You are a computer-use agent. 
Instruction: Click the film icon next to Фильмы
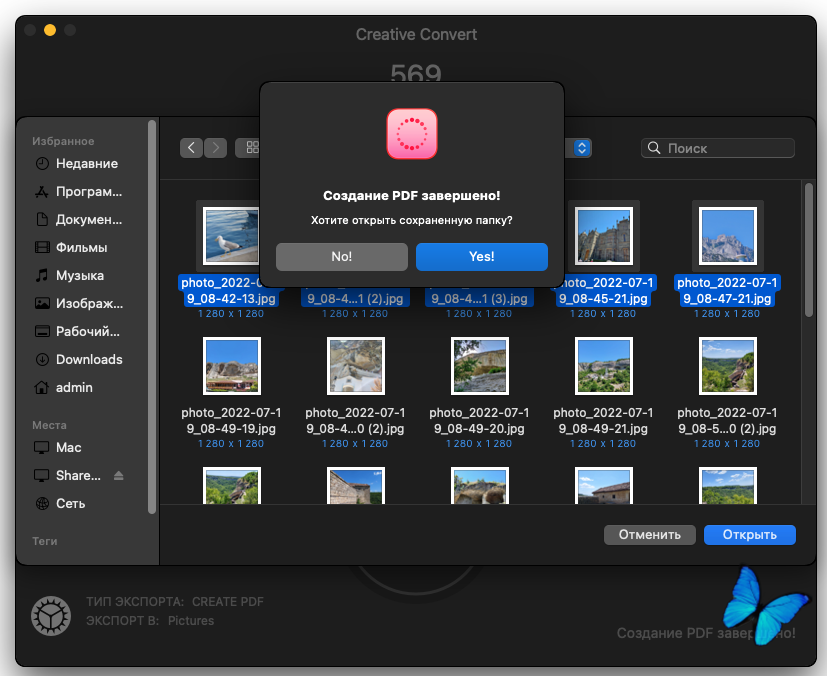pyautogui.click(x=42, y=247)
